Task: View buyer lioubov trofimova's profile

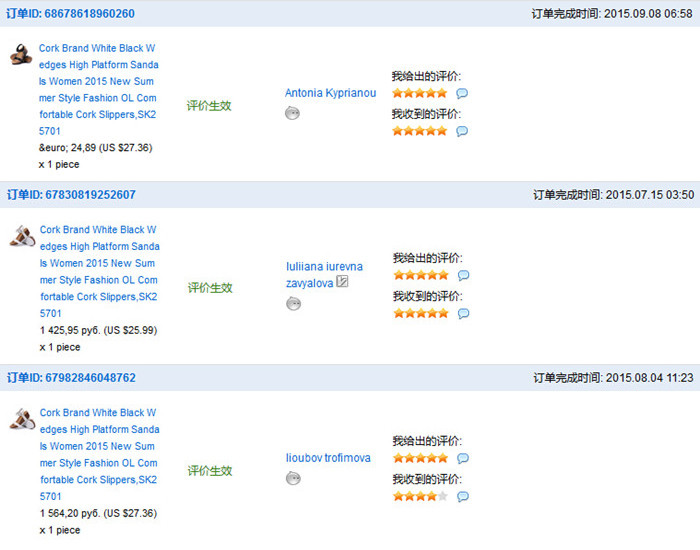Action: coord(328,458)
